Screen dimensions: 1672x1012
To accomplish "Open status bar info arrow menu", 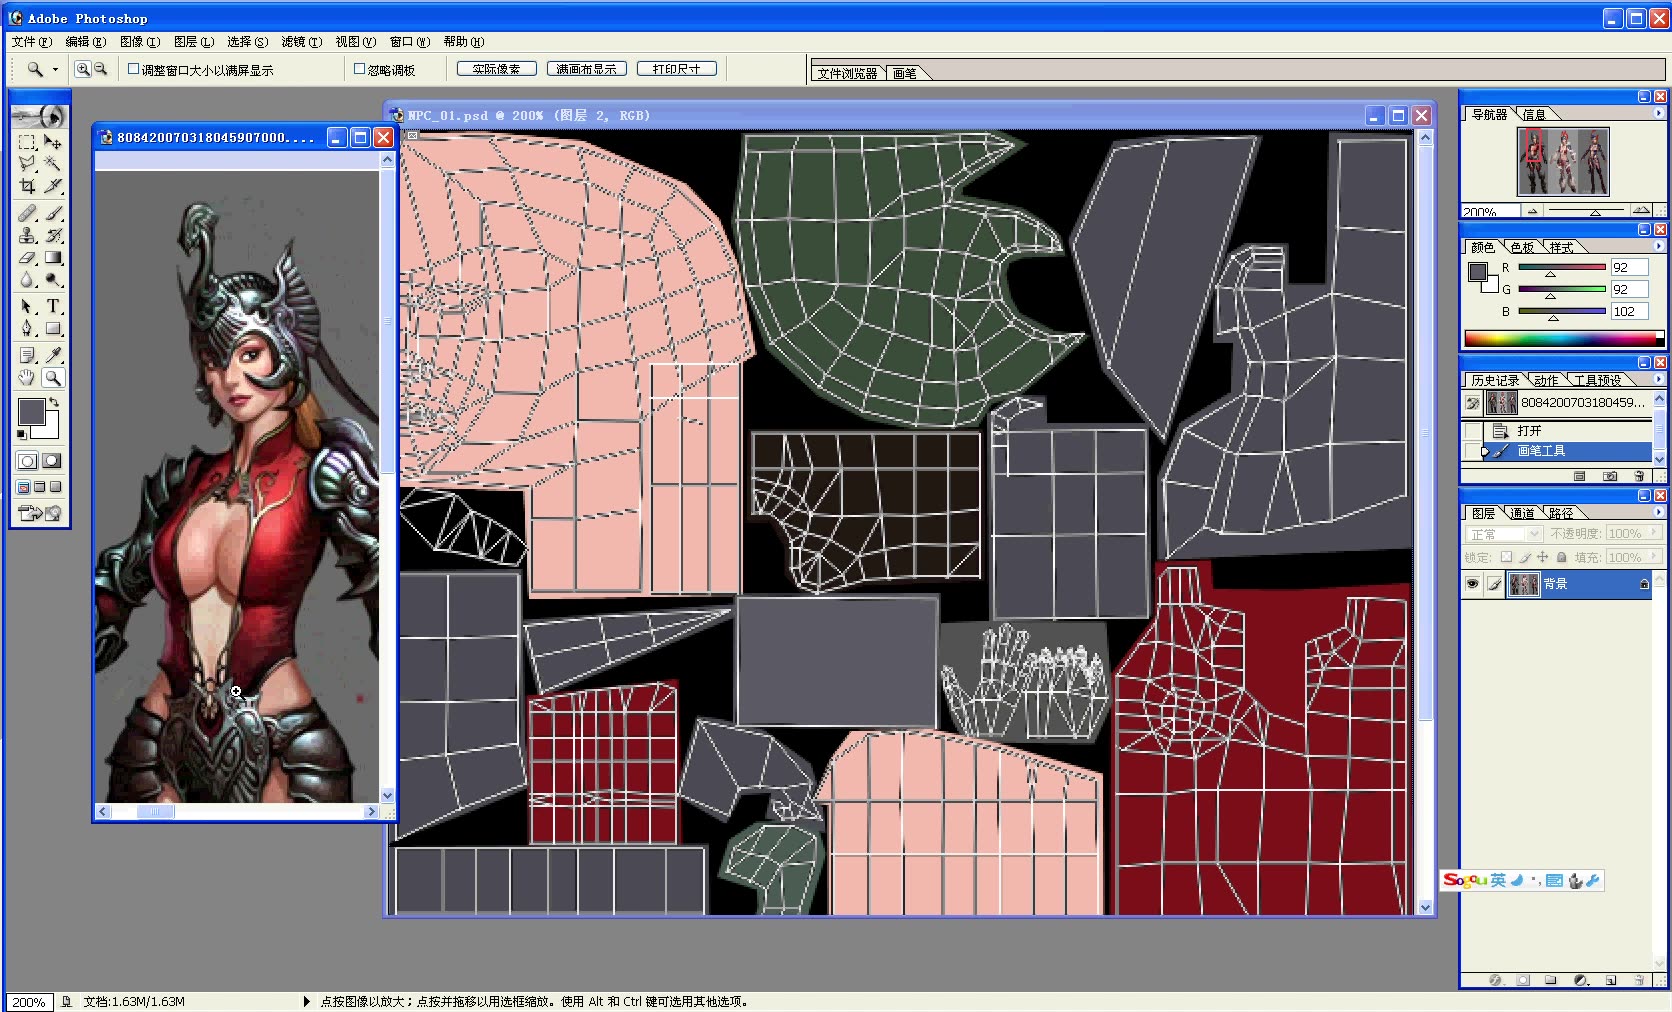I will point(306,1001).
